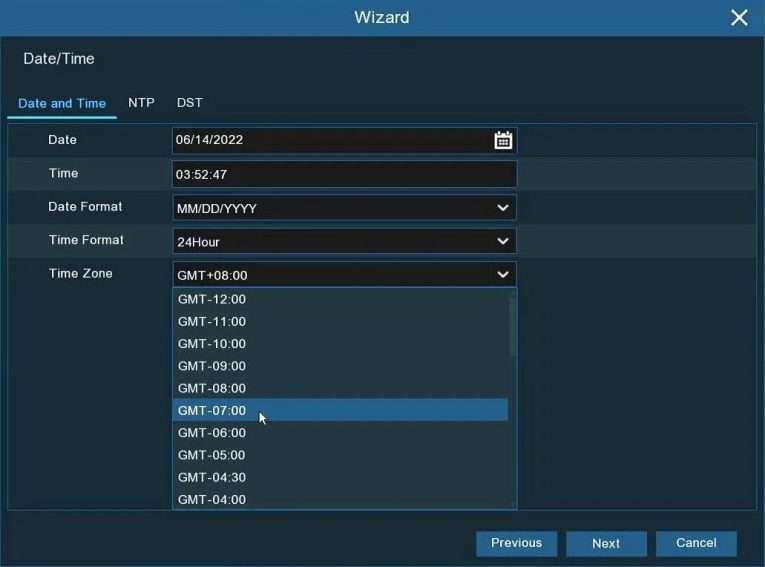Open the calendar picker icon
The height and width of the screenshot is (567, 765).
tap(503, 140)
